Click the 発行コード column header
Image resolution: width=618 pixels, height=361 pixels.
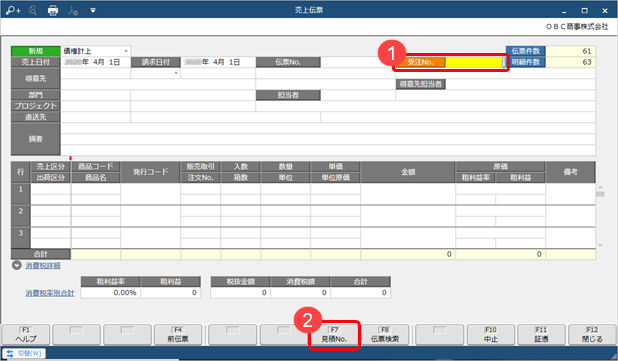[x=151, y=172]
